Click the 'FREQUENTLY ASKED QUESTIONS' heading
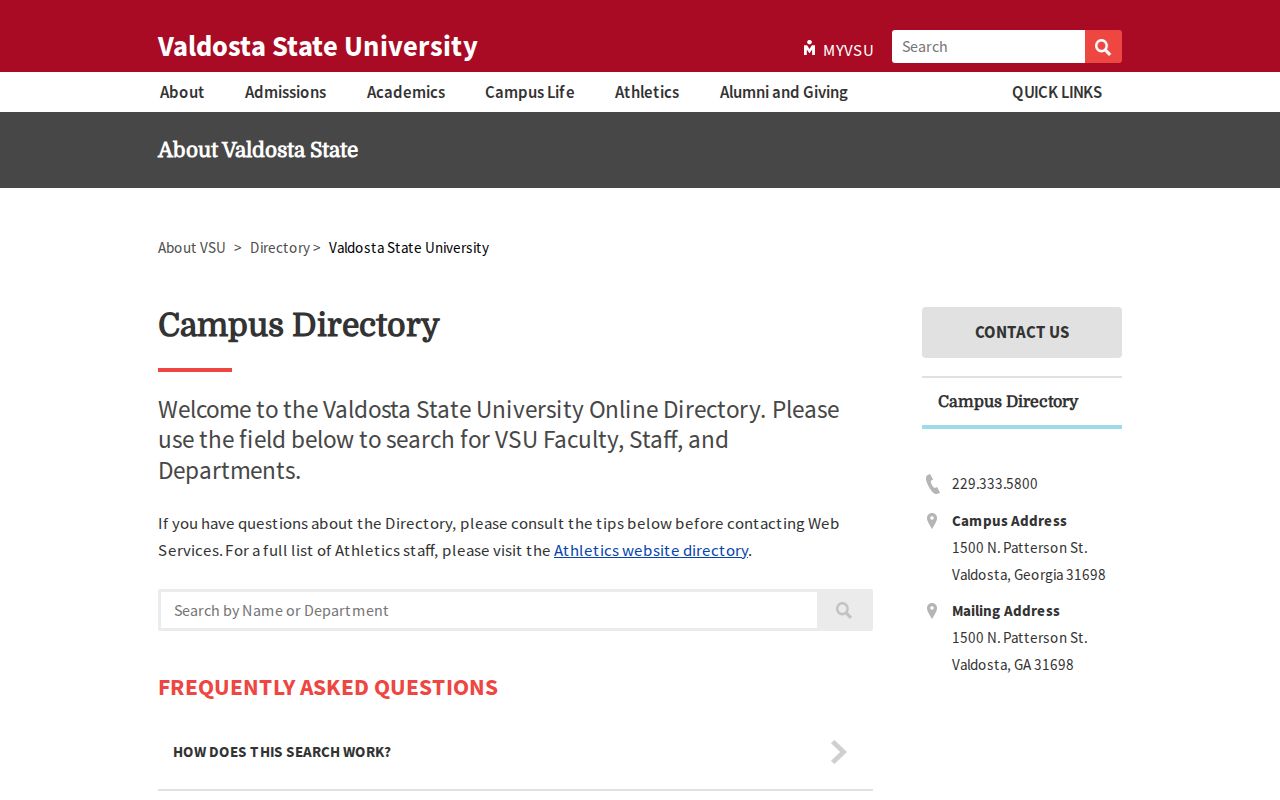Viewport: 1280px width, 800px height. [328, 688]
